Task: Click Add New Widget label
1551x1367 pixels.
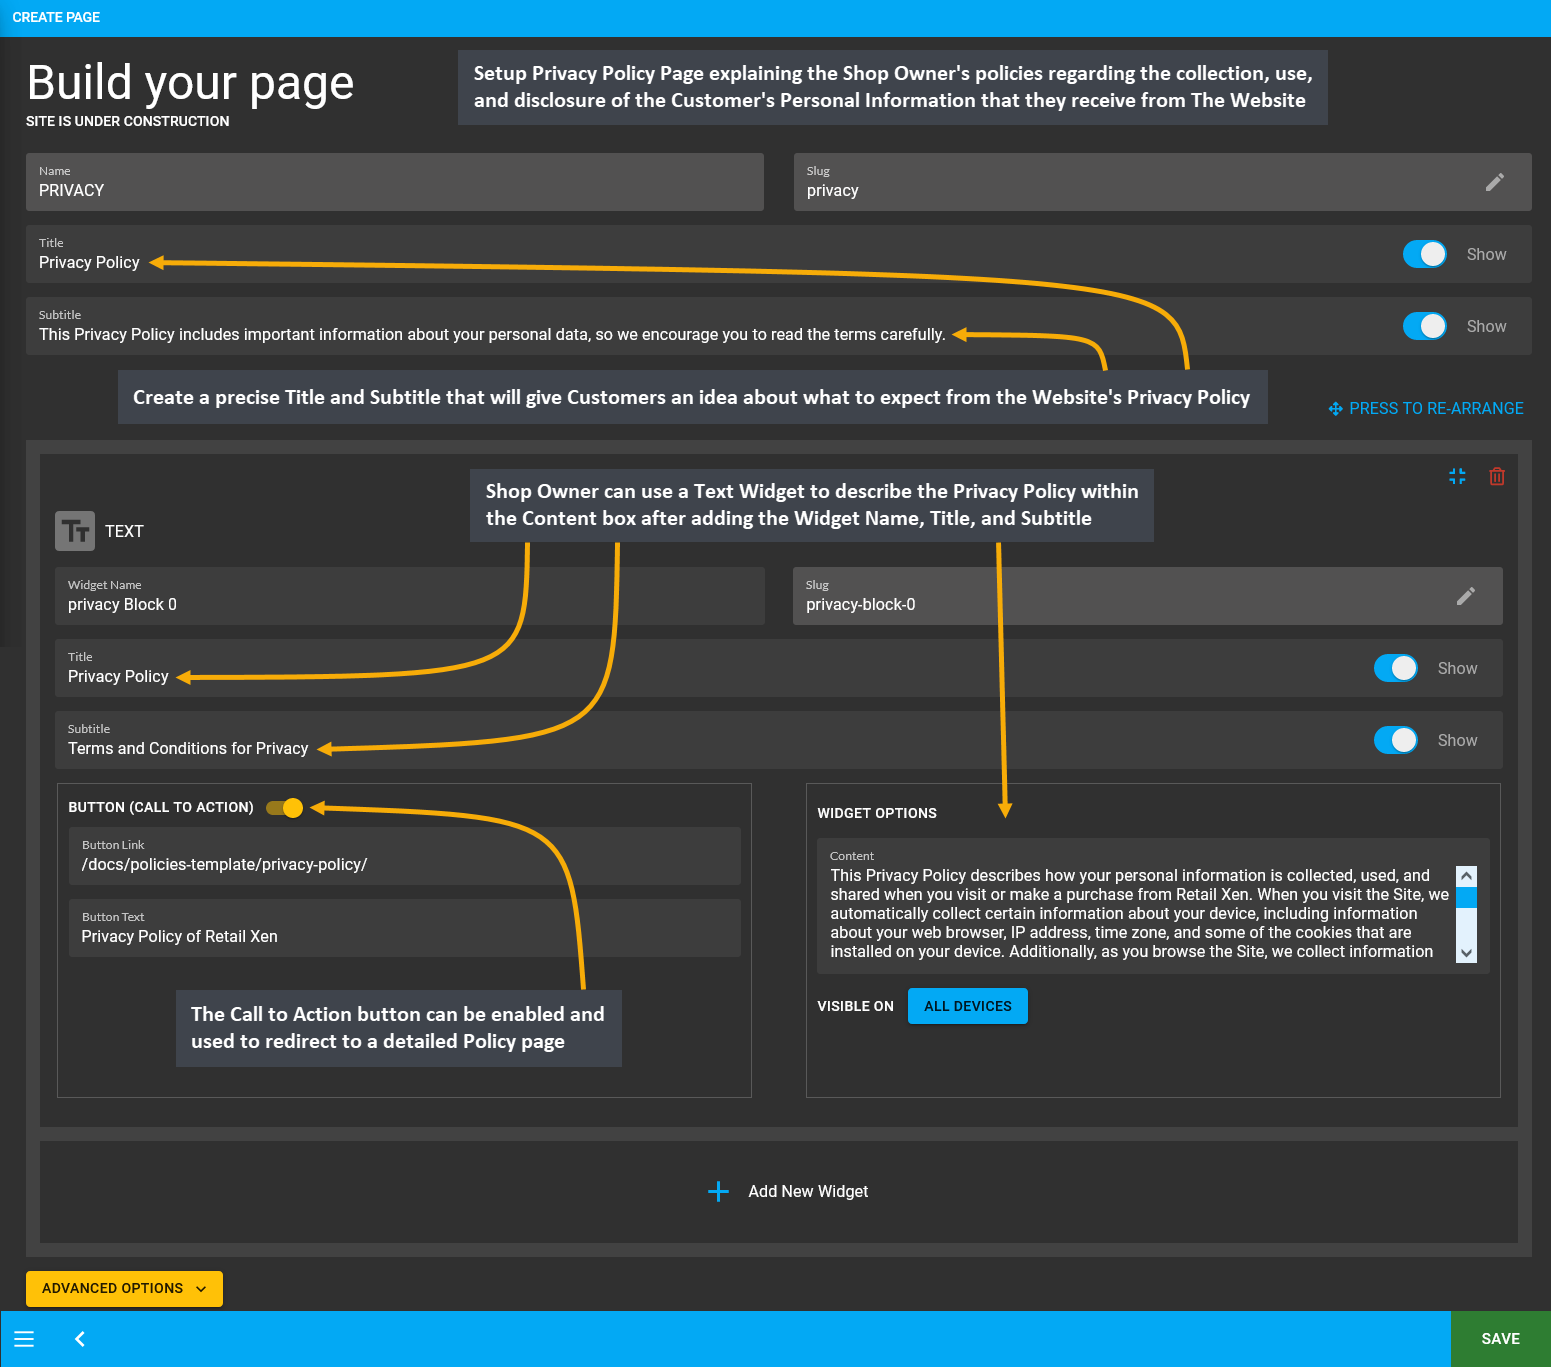Action: (x=808, y=1191)
